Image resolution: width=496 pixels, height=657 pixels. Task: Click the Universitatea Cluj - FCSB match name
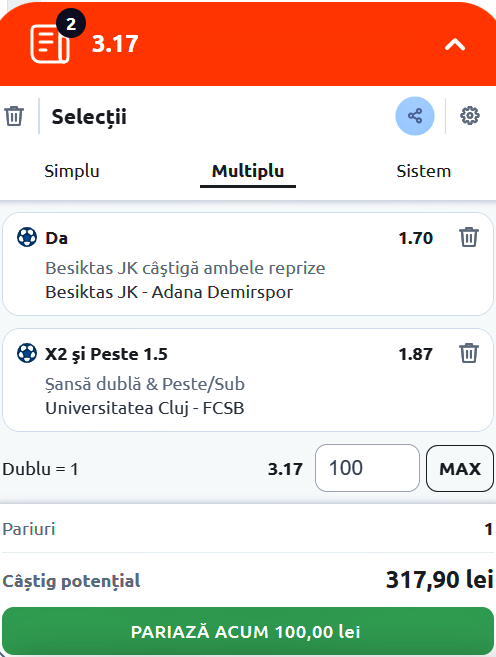[145, 408]
